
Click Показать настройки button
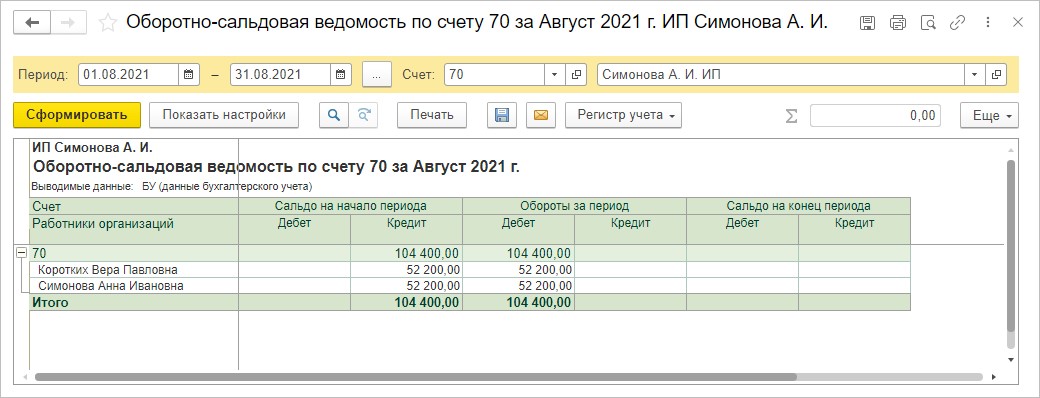[224, 115]
